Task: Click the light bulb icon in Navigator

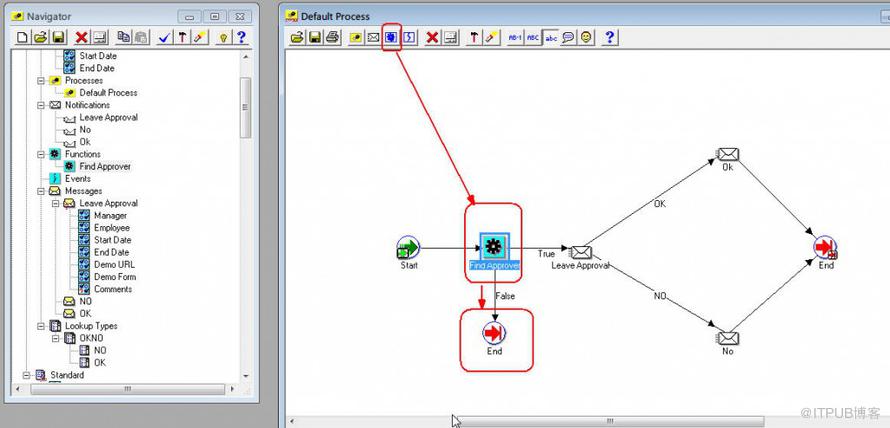Action: coord(224,37)
